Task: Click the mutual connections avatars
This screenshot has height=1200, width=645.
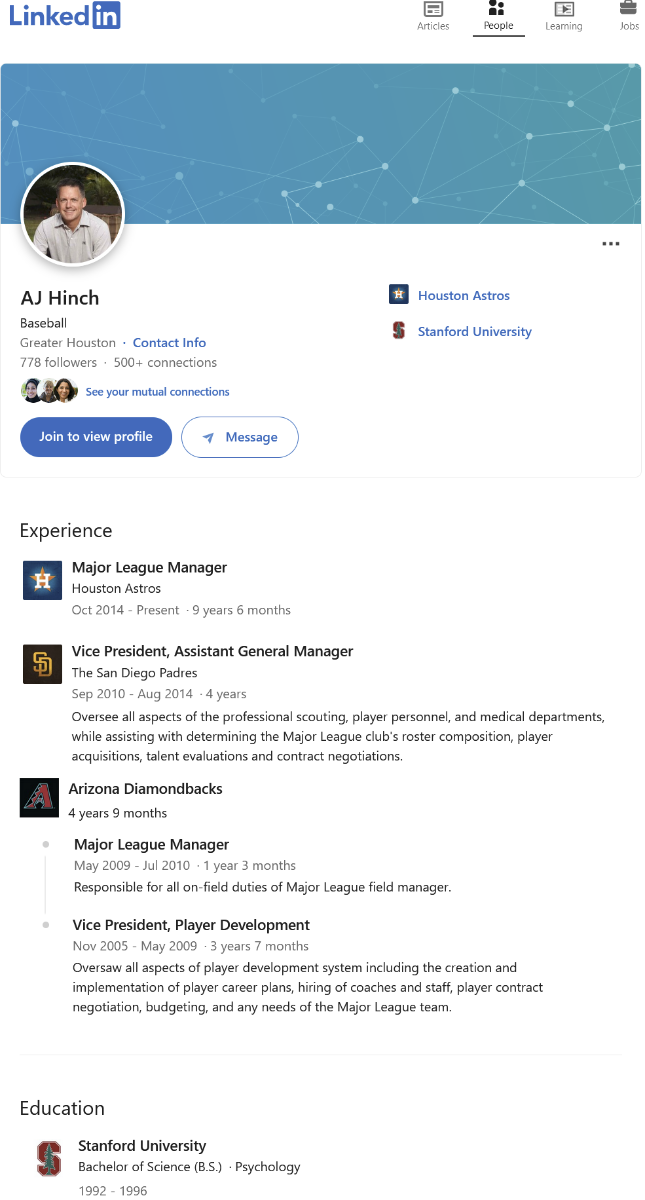Action: click(x=49, y=391)
